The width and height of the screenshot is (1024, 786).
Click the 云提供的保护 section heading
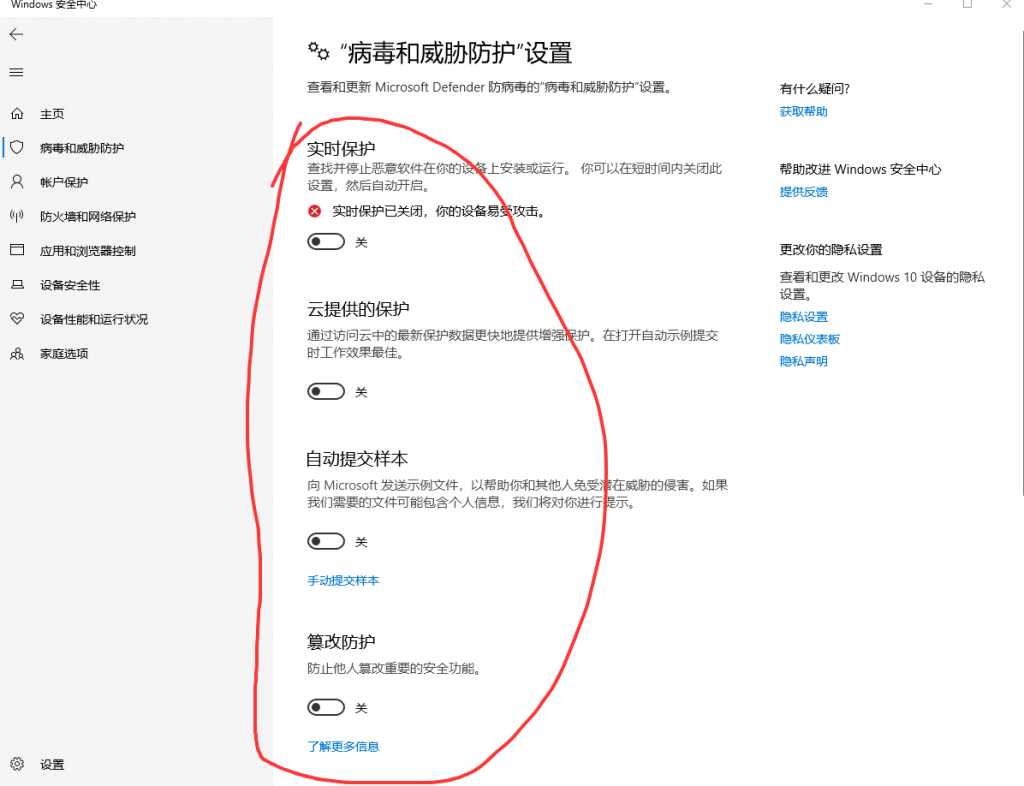pyautogui.click(x=358, y=309)
